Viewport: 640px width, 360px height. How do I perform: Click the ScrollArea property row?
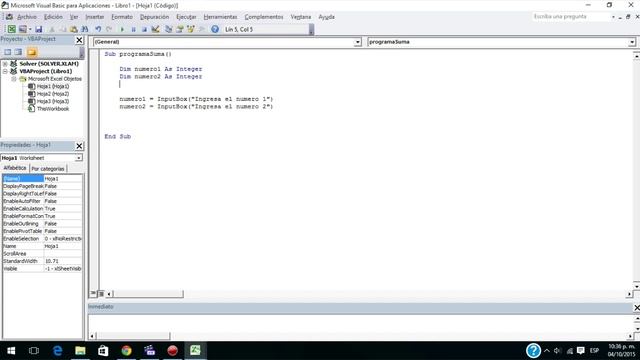42,253
